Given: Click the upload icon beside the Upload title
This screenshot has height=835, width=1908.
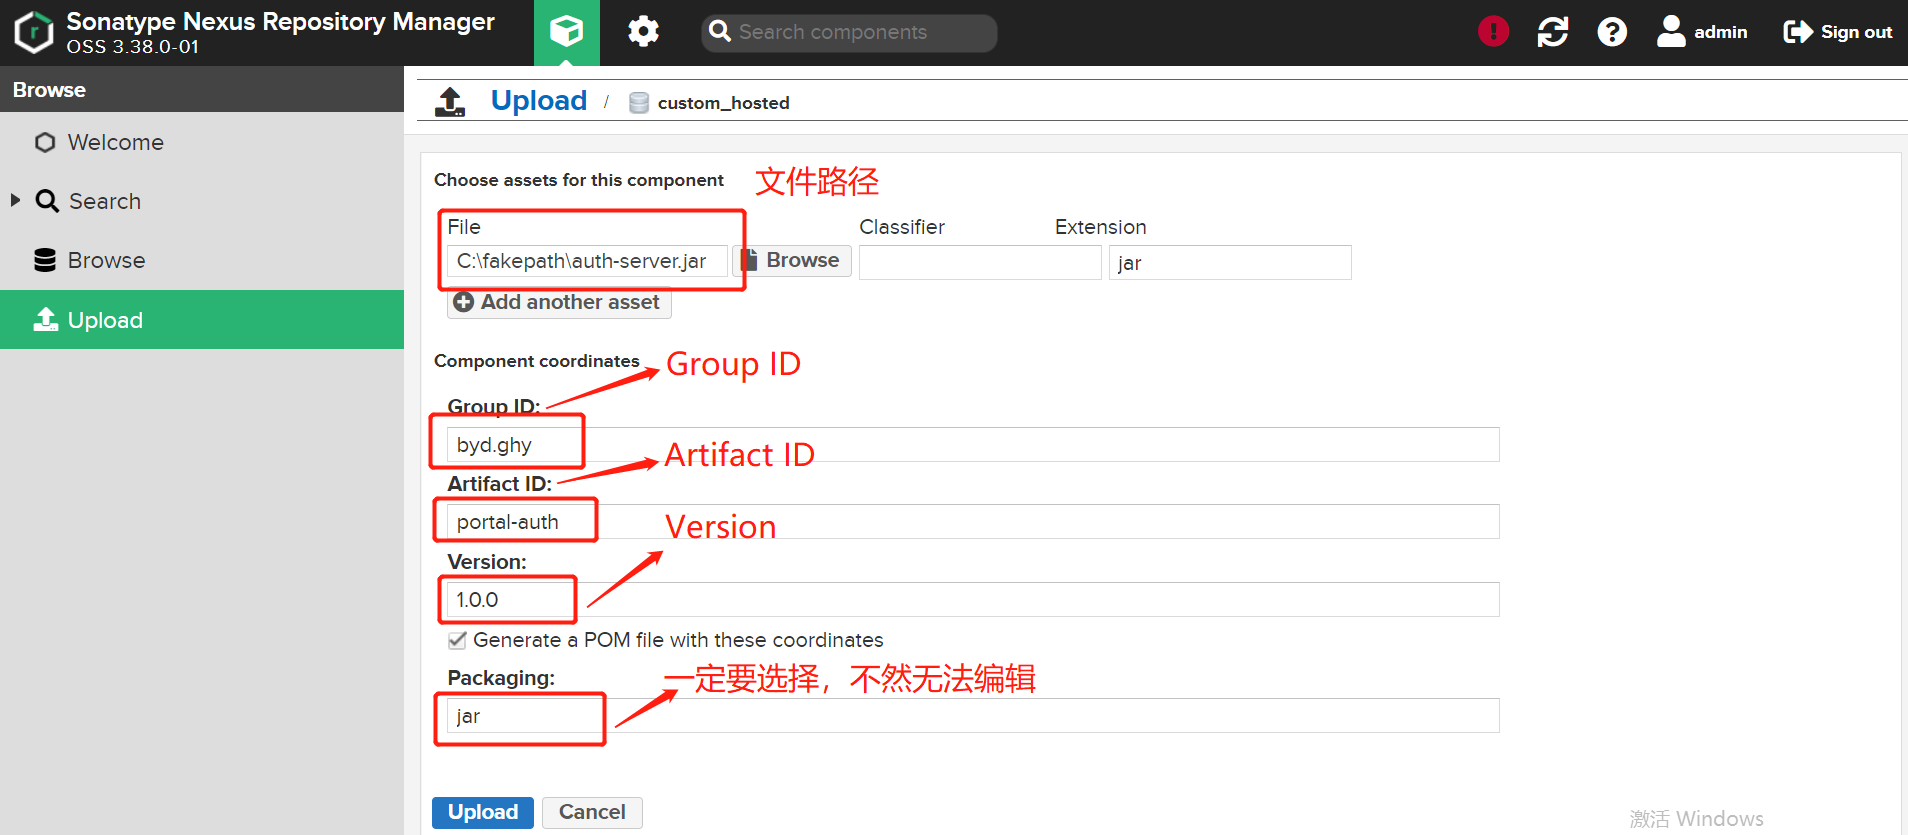Looking at the screenshot, I should [x=450, y=101].
